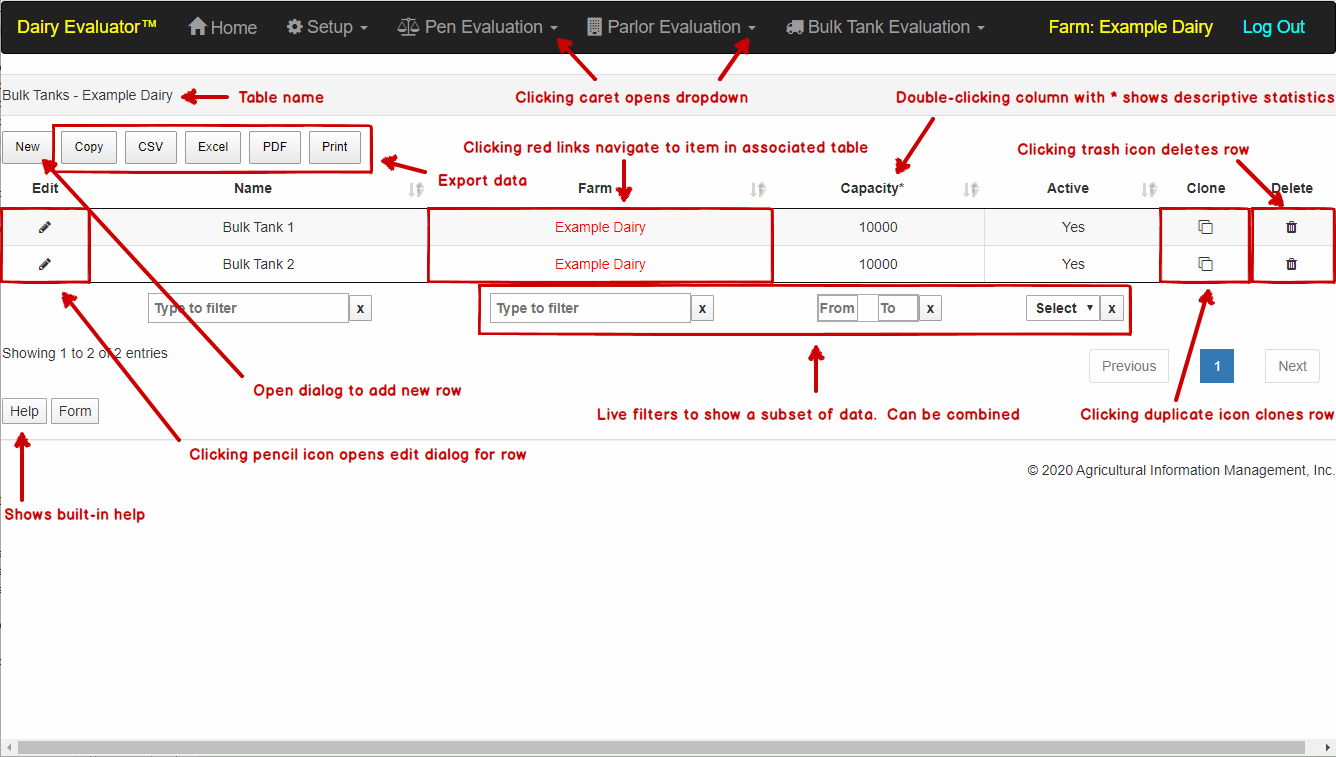1336x757 pixels.
Task: Clear the Farm filter with its x button
Action: pos(702,307)
